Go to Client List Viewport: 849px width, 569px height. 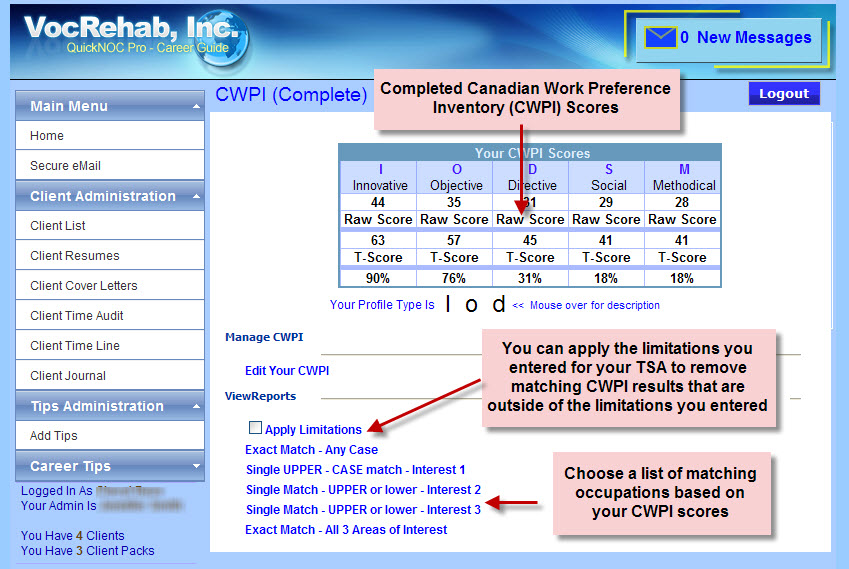coord(58,226)
